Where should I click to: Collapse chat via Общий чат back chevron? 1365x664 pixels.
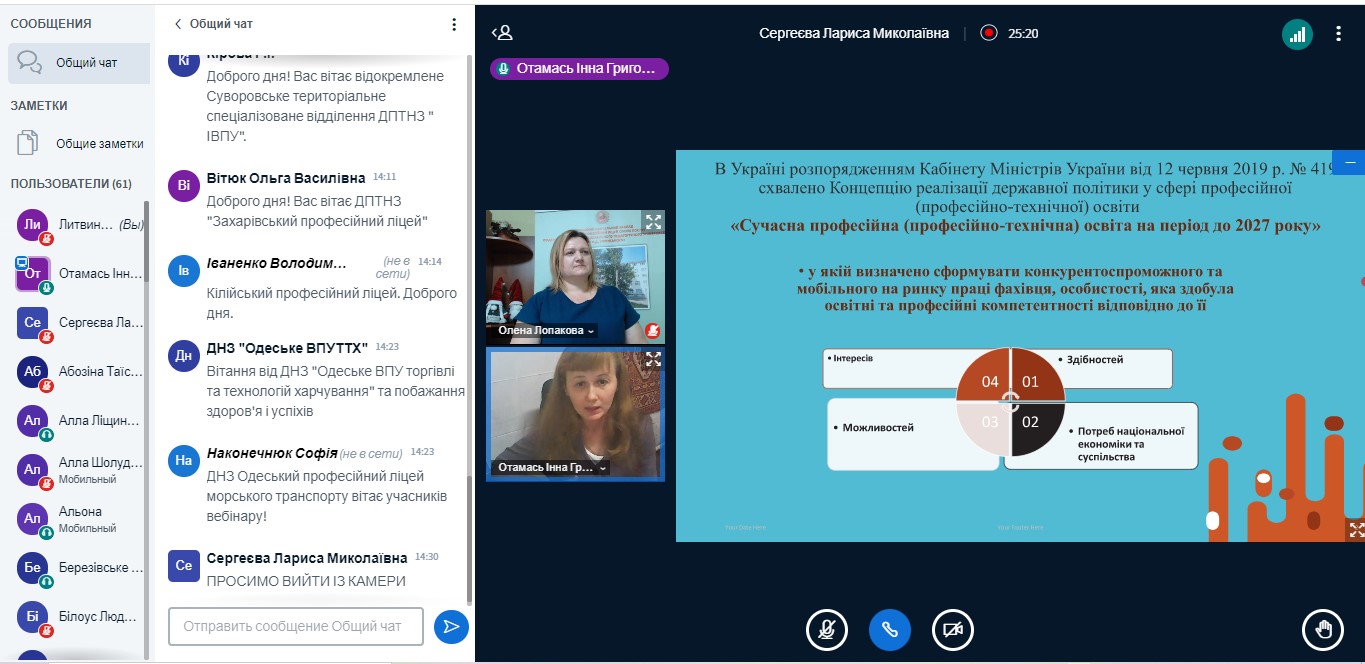[x=179, y=24]
